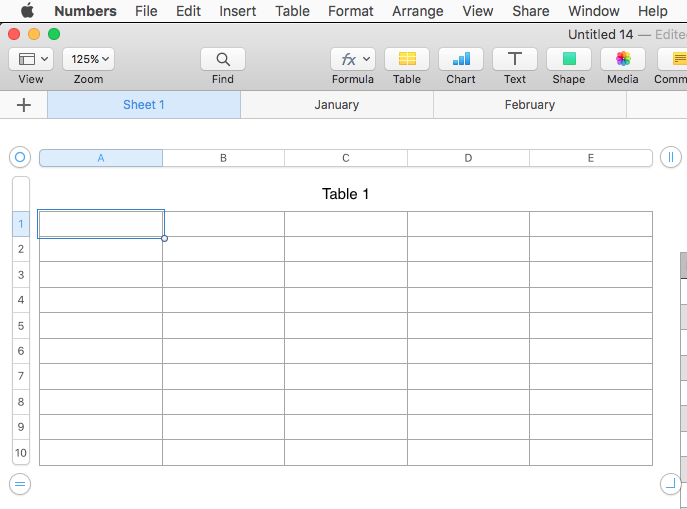Open the Formula fx dropdown

pyautogui.click(x=353, y=59)
